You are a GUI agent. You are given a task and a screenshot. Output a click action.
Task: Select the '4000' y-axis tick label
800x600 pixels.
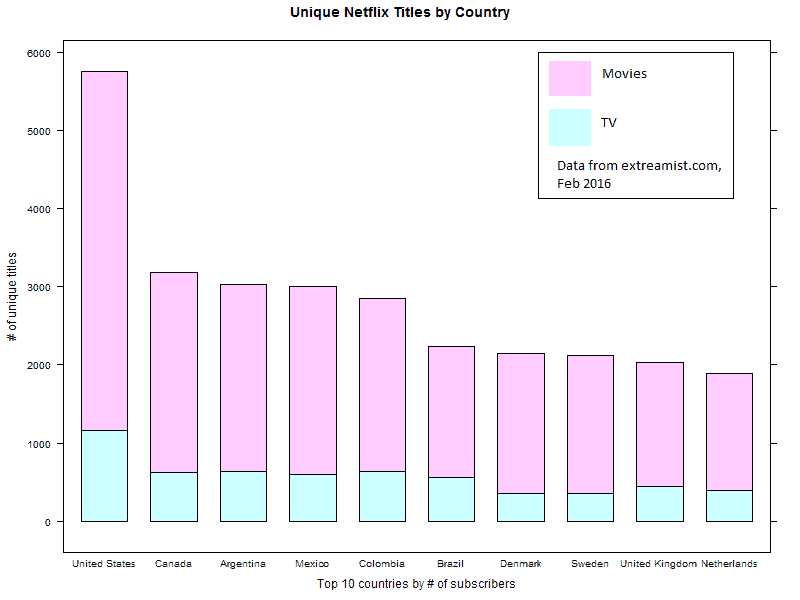[39, 209]
